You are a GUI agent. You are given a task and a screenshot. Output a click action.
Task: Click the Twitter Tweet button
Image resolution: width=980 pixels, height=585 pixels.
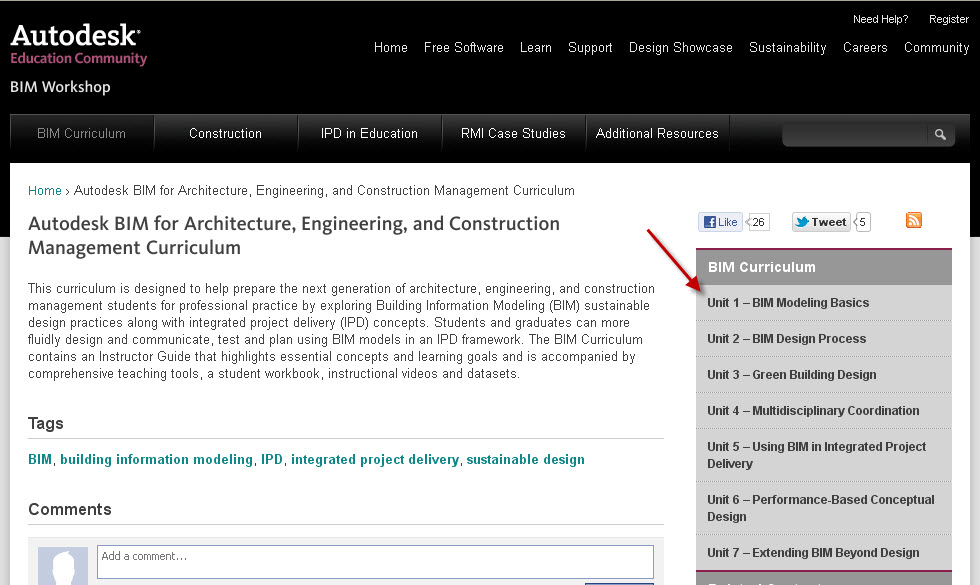coord(821,222)
